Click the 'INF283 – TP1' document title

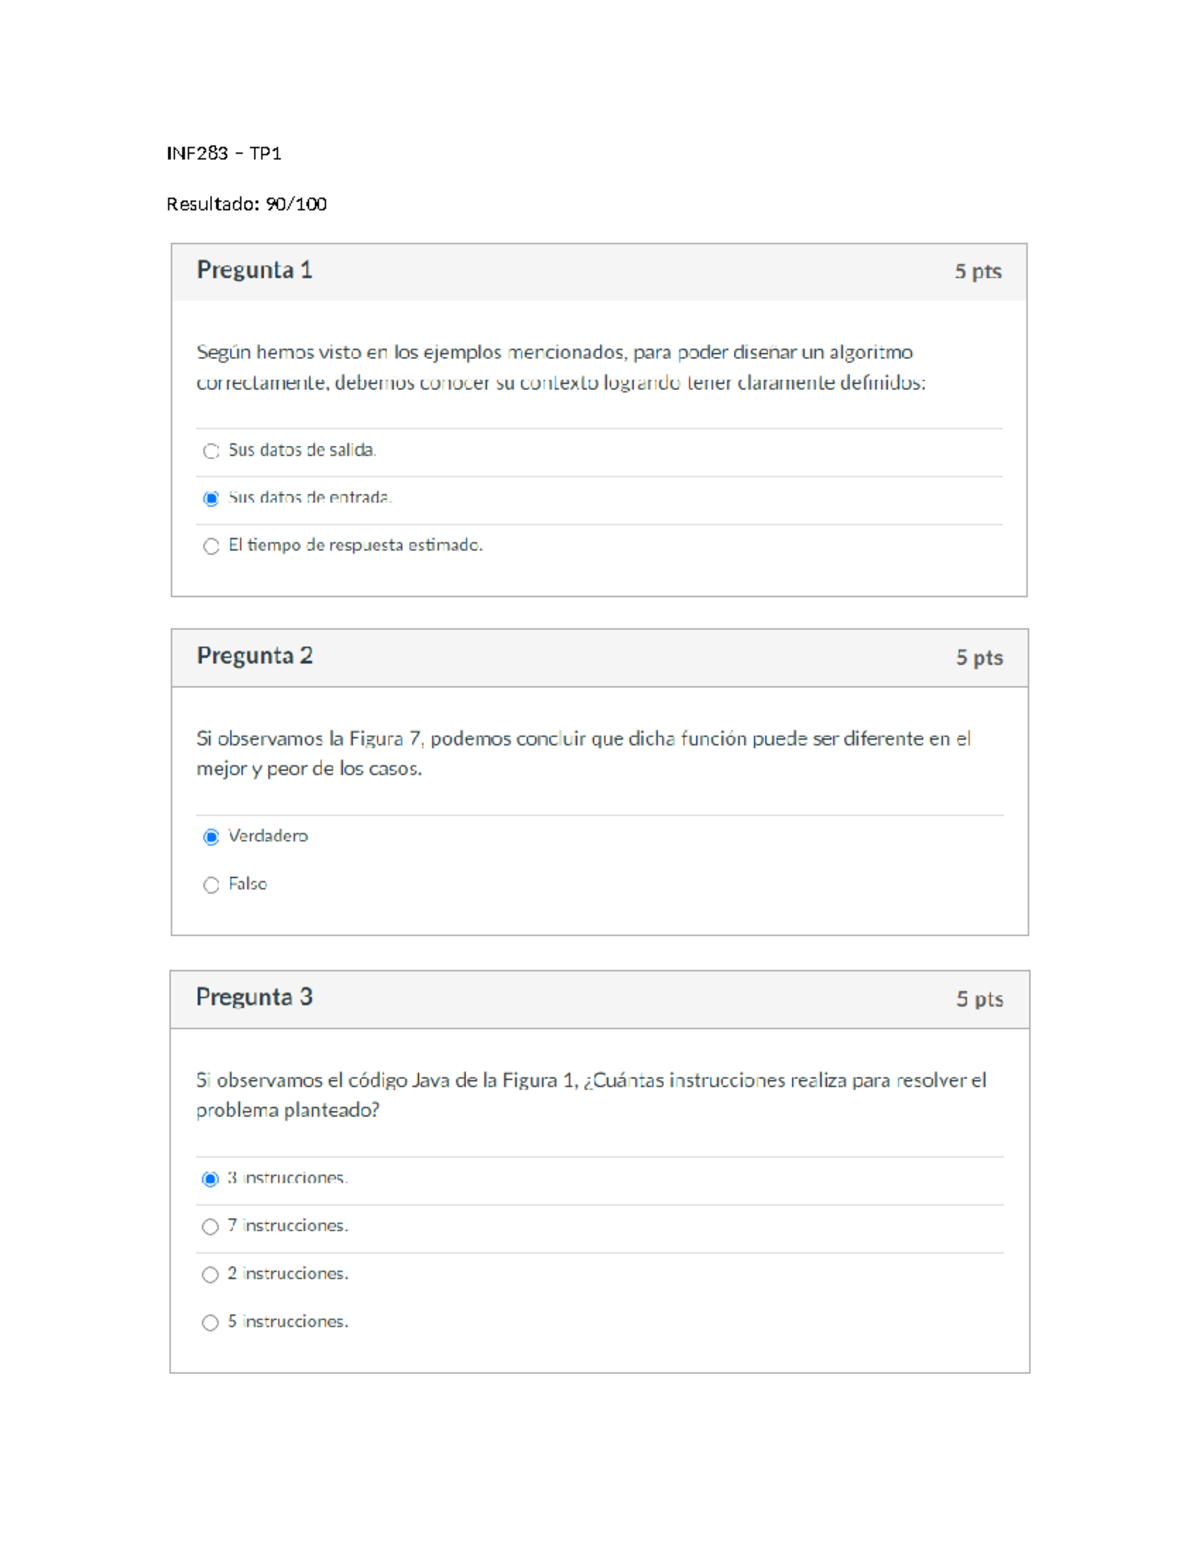coord(224,153)
